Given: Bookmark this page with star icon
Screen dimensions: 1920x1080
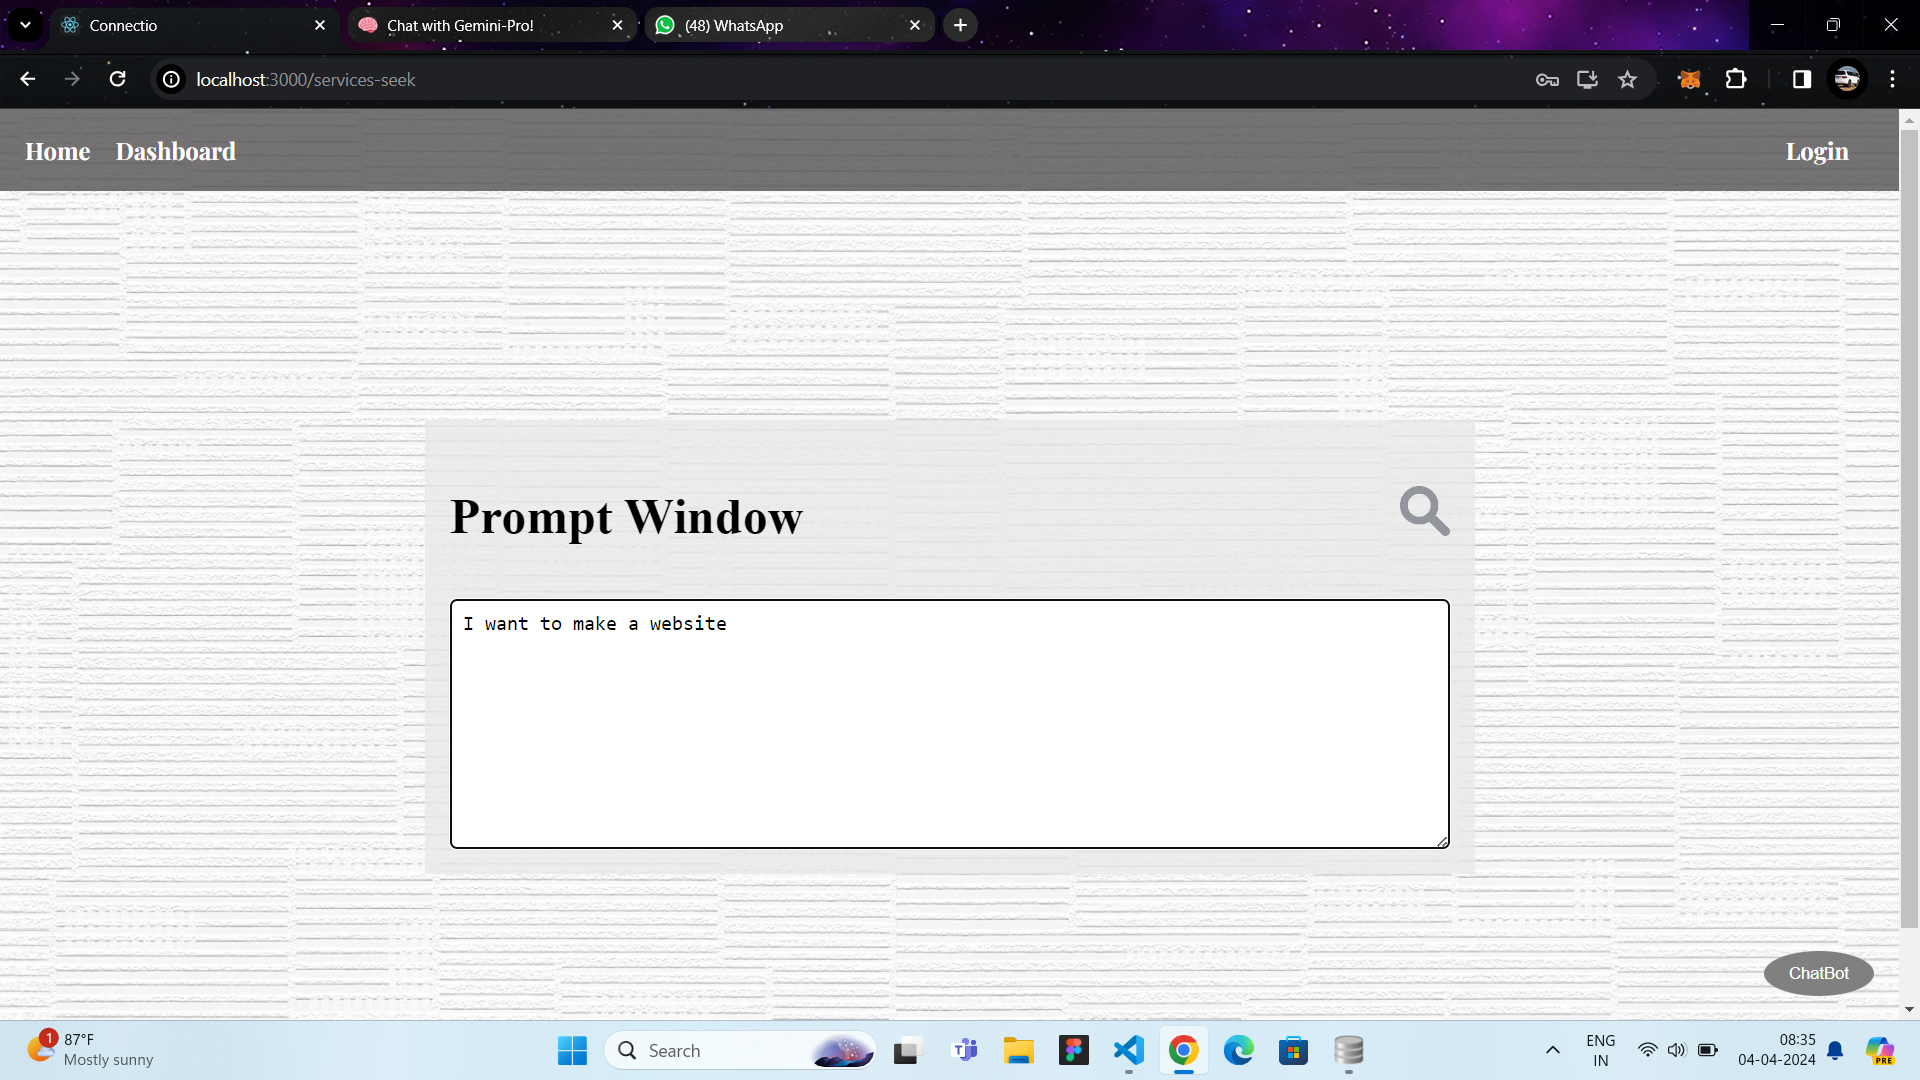Looking at the screenshot, I should [x=1628, y=80].
